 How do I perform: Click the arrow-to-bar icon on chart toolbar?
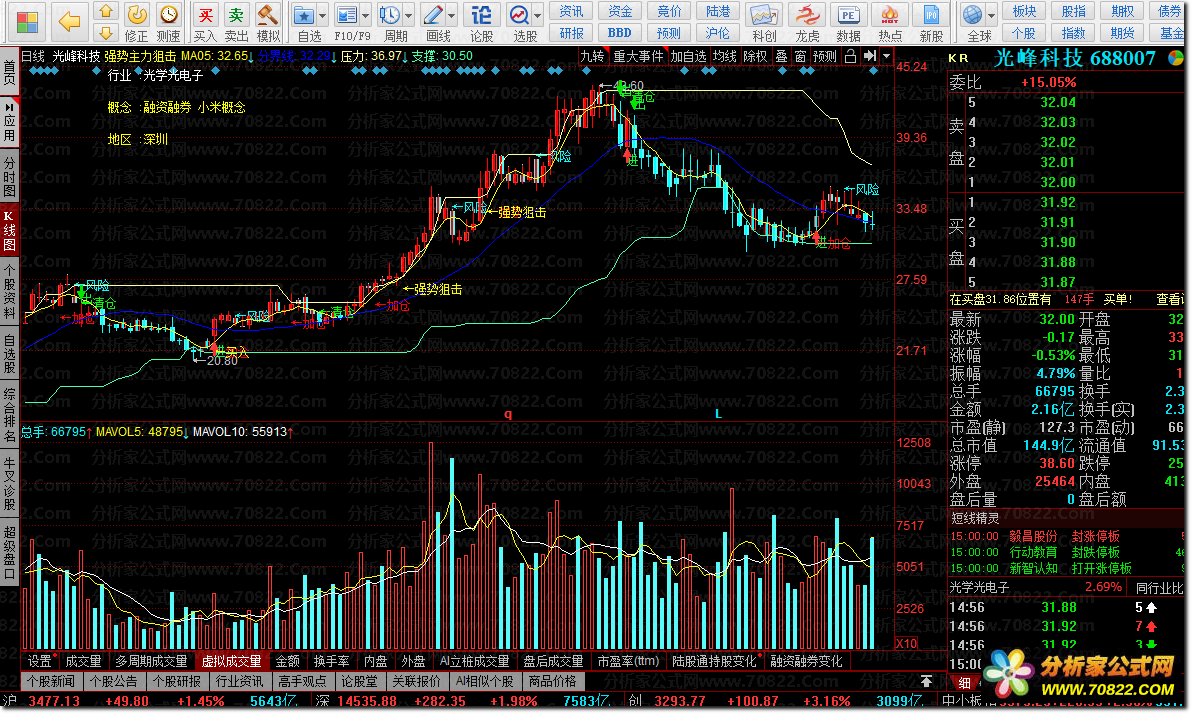pos(870,56)
